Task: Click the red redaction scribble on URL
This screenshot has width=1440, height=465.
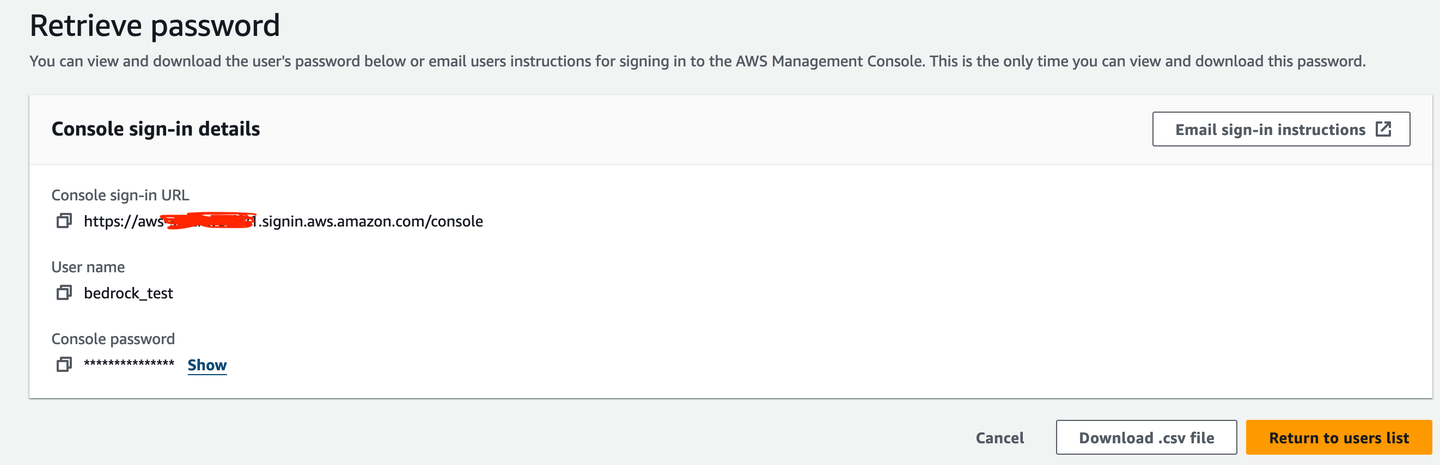Action: 211,221
